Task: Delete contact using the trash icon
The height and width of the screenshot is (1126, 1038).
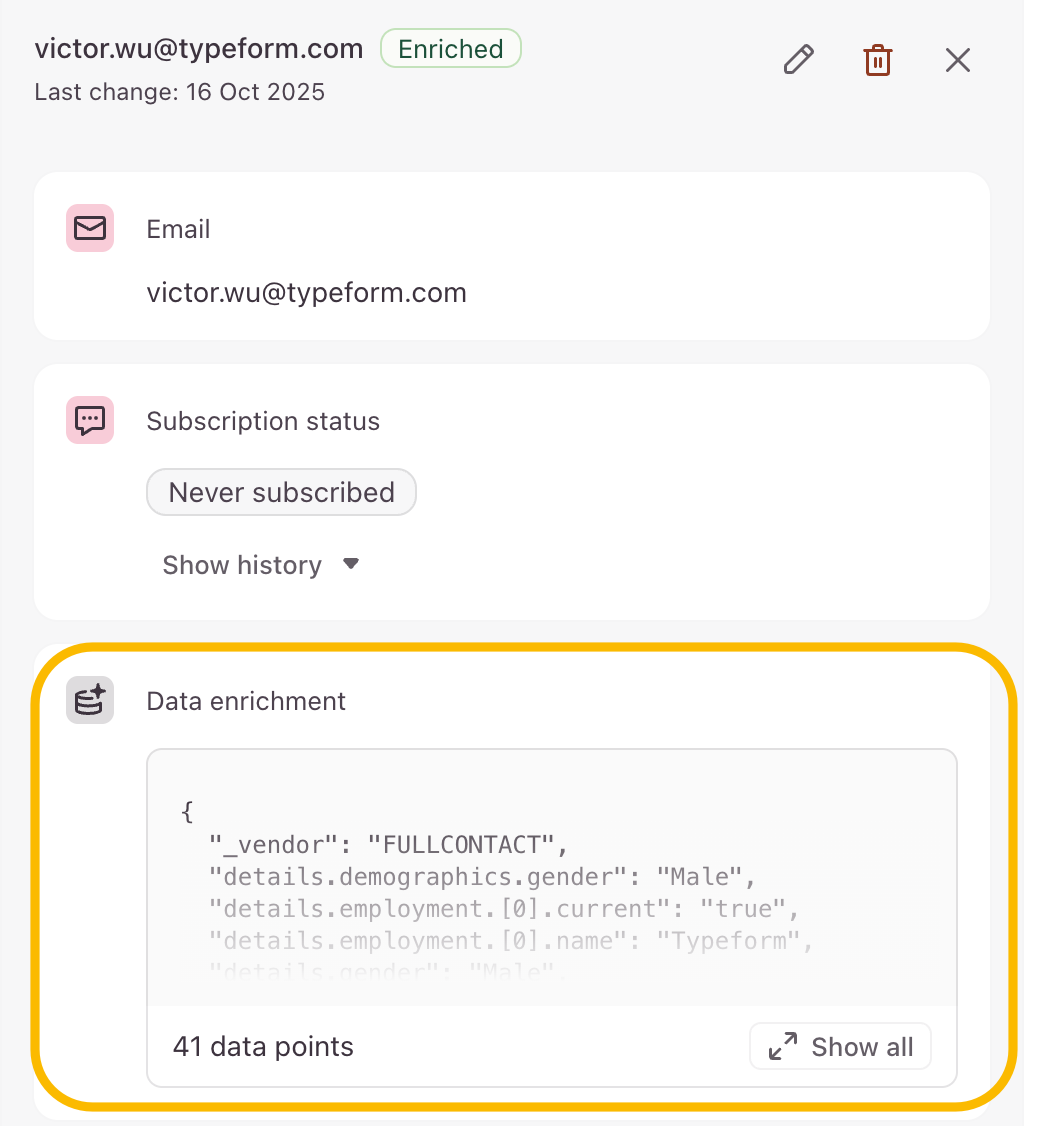Action: (877, 61)
